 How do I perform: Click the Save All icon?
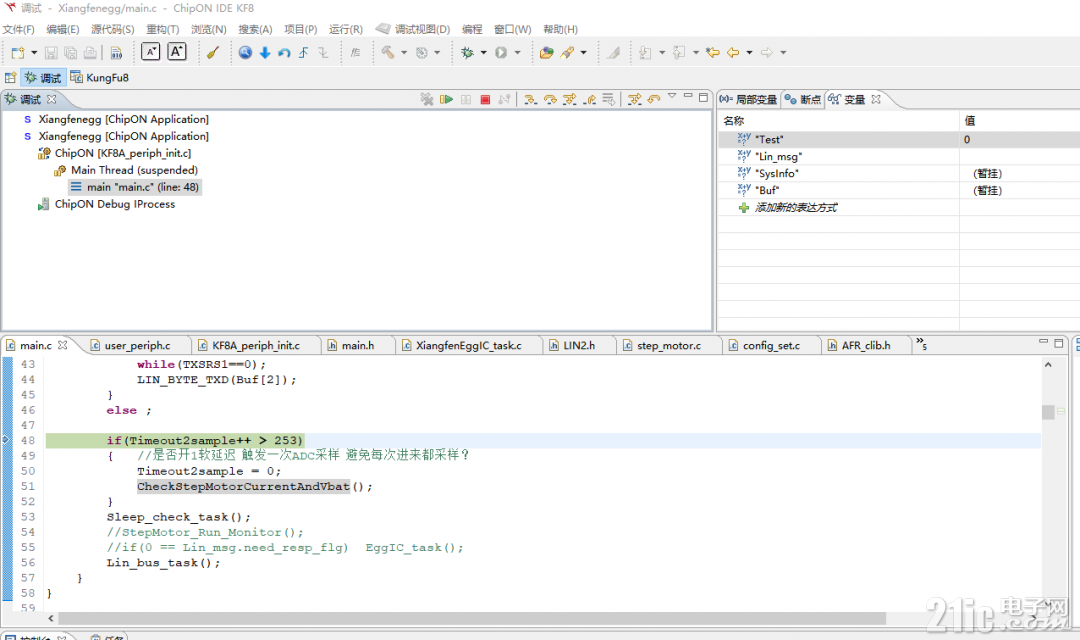70,52
